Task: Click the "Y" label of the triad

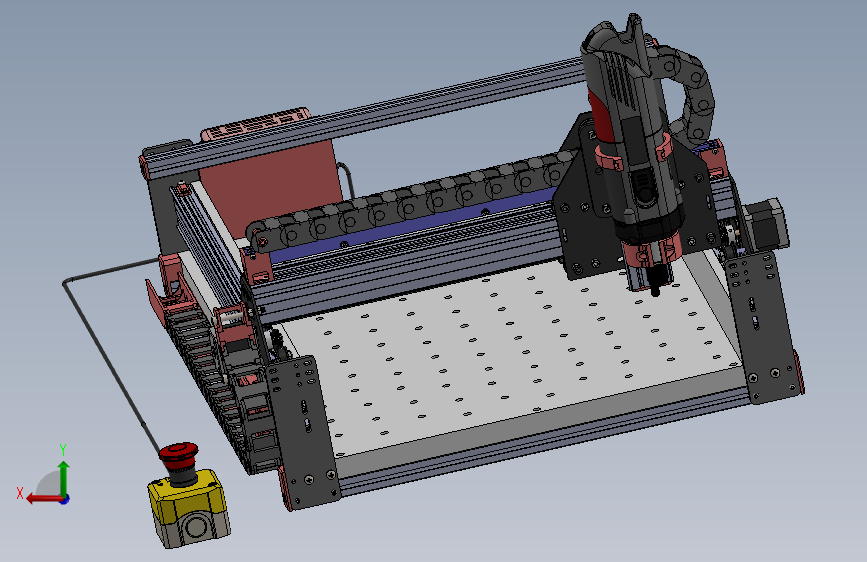Action: pyautogui.click(x=63, y=449)
